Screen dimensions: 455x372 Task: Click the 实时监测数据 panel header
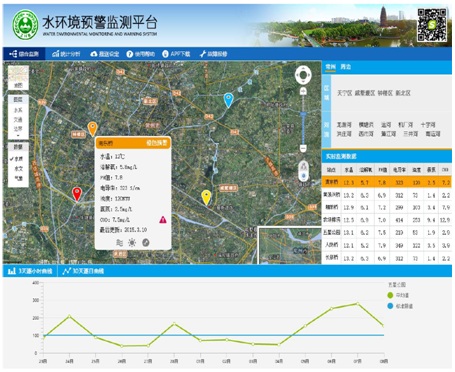pyautogui.click(x=387, y=156)
